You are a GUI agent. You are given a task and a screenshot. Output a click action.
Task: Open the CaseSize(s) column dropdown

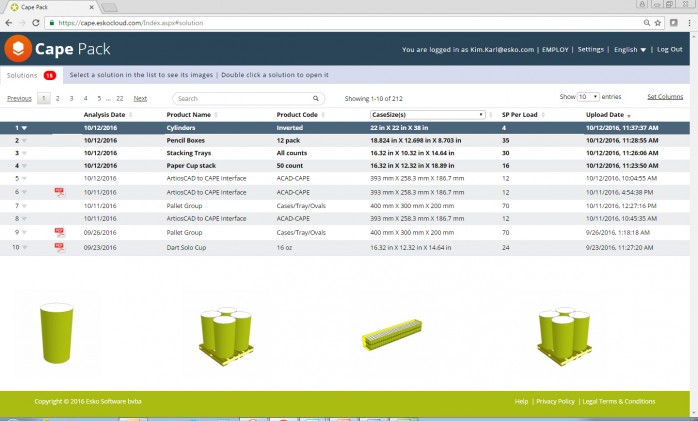[481, 115]
